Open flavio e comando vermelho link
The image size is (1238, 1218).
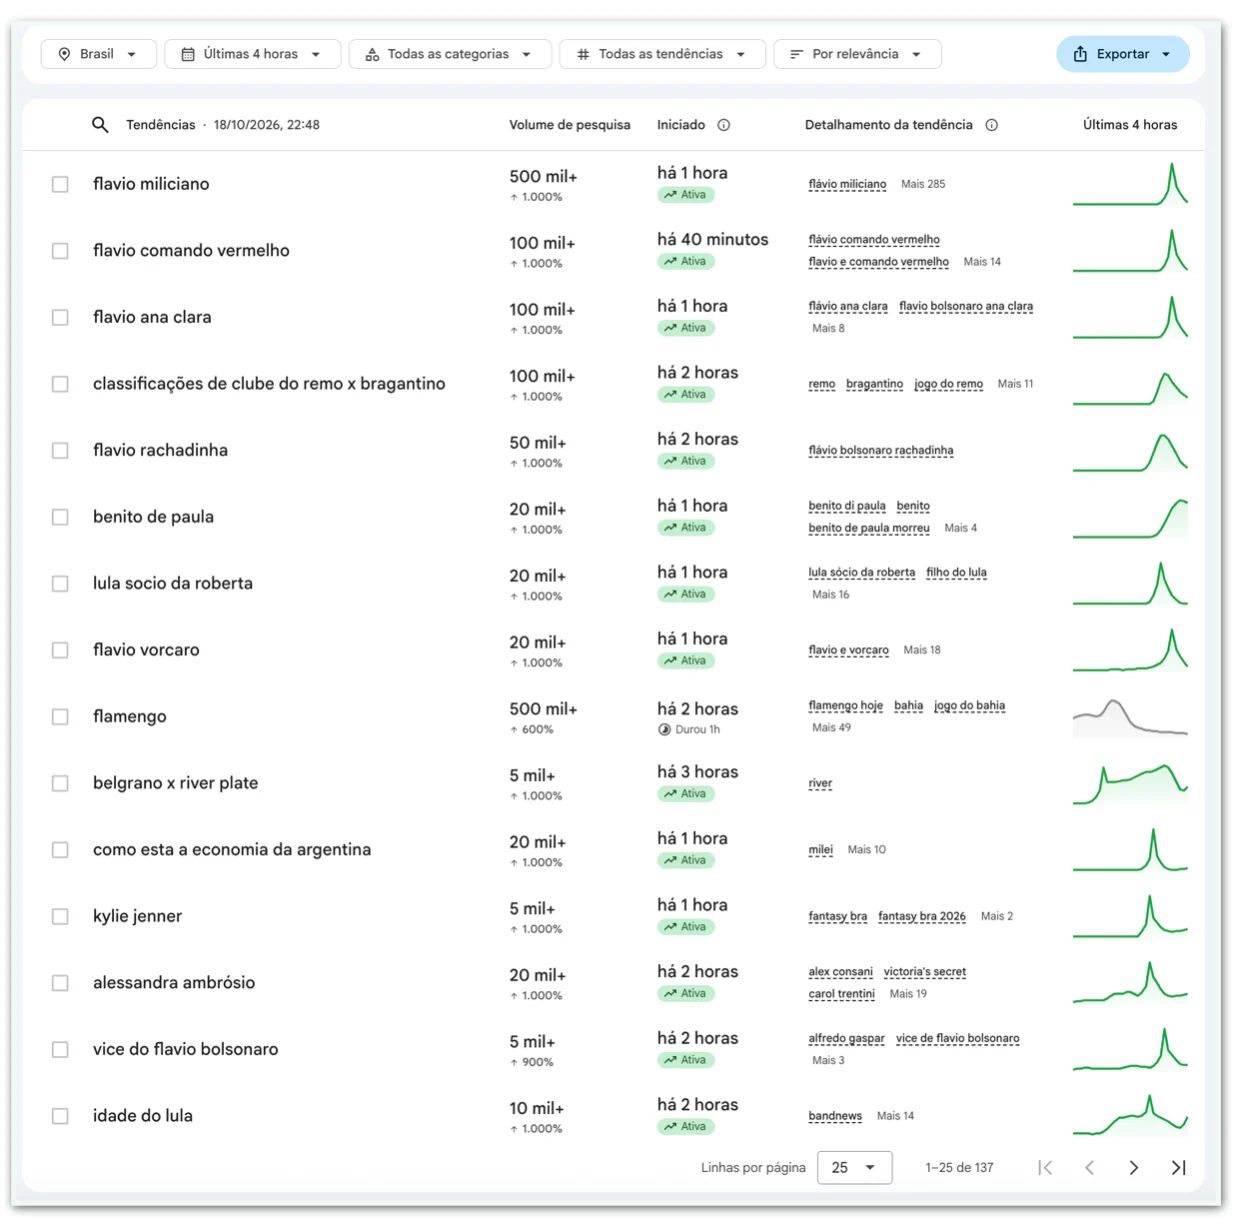[x=878, y=262]
